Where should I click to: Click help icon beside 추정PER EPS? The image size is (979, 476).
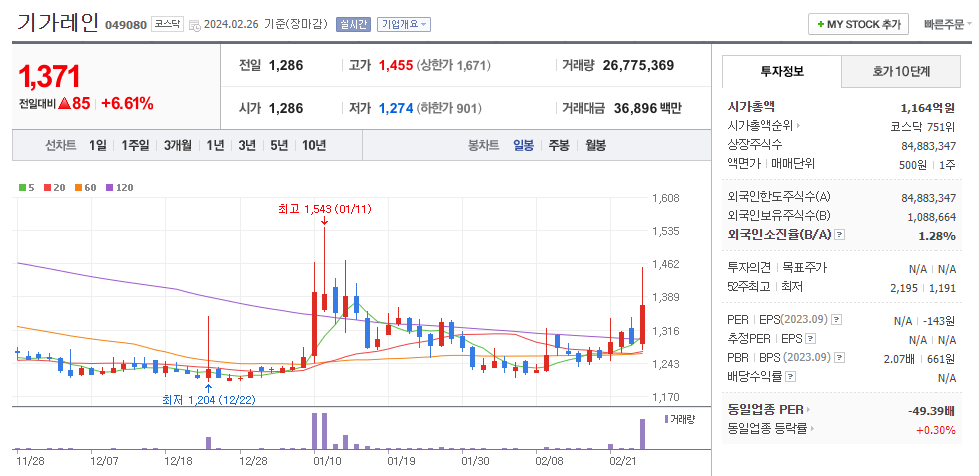tap(810, 339)
